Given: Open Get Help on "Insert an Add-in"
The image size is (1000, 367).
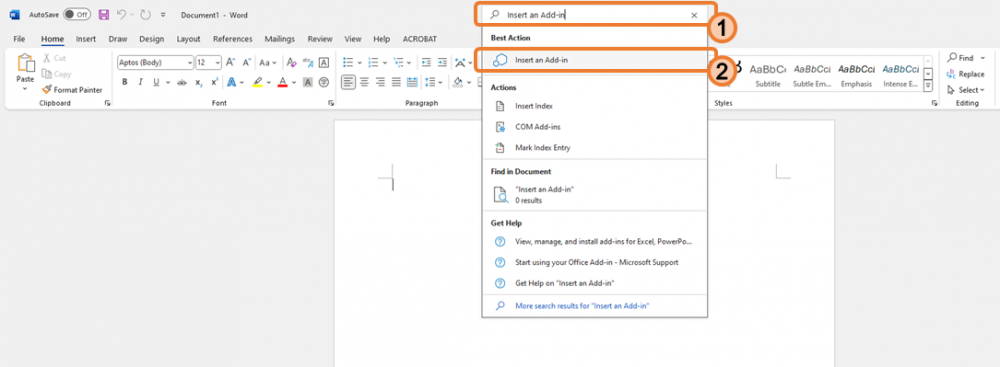Looking at the screenshot, I should click(594, 283).
